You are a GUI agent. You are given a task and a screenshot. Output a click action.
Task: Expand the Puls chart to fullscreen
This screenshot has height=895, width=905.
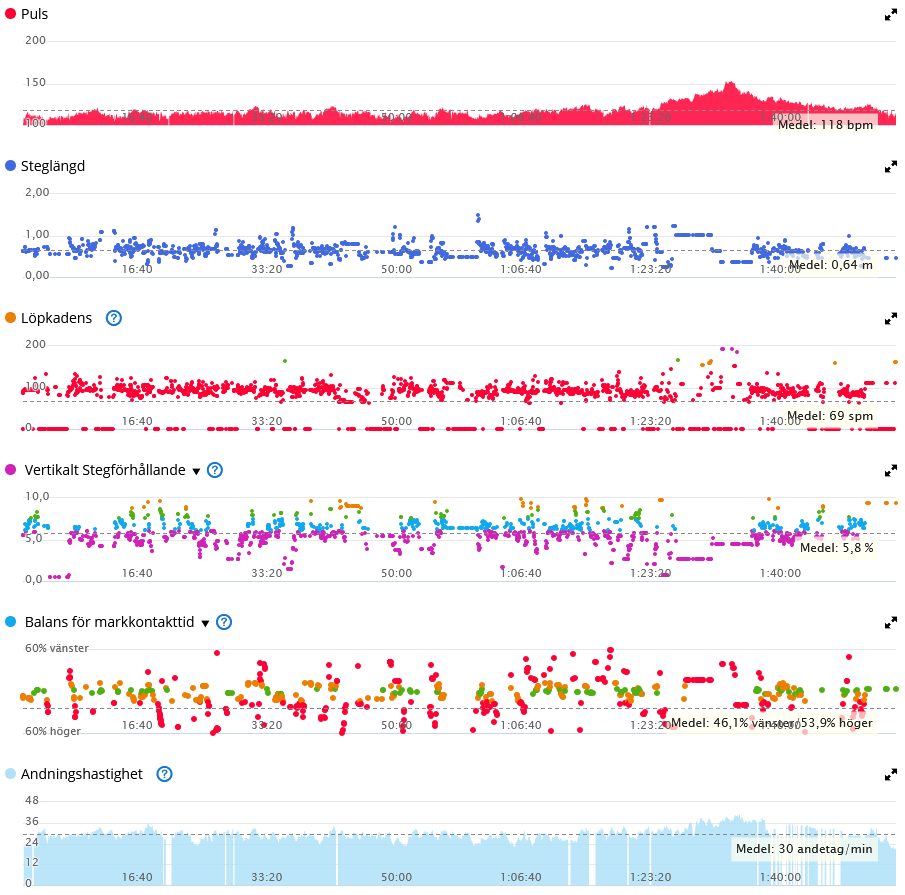pyautogui.click(x=891, y=15)
